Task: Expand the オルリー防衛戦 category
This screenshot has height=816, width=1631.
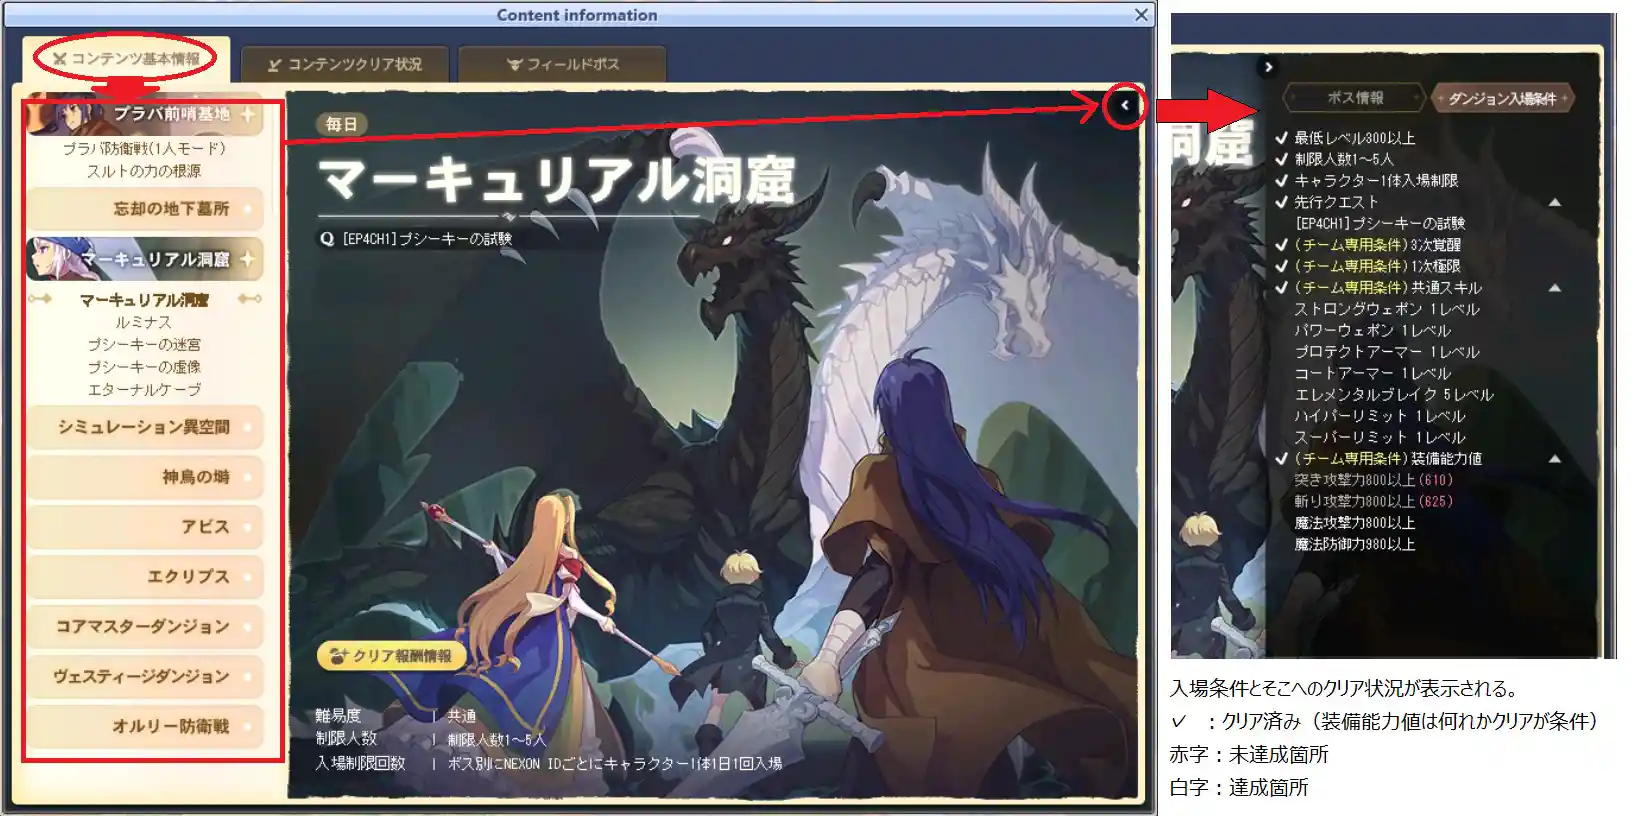Action: tap(145, 727)
